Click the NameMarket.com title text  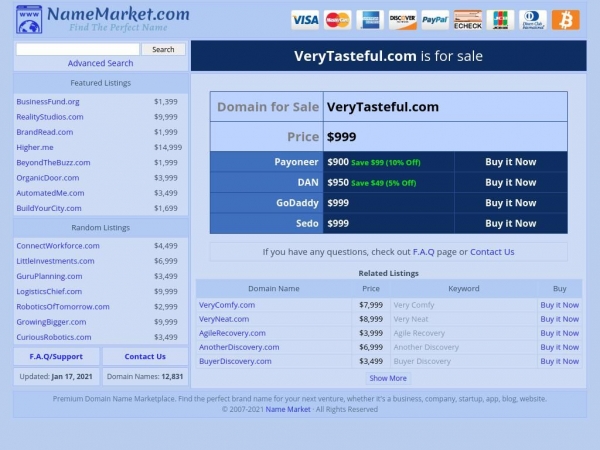[x=118, y=15]
